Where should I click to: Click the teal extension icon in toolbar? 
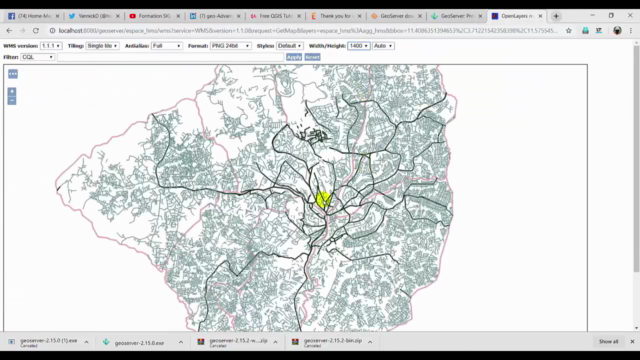(585, 31)
